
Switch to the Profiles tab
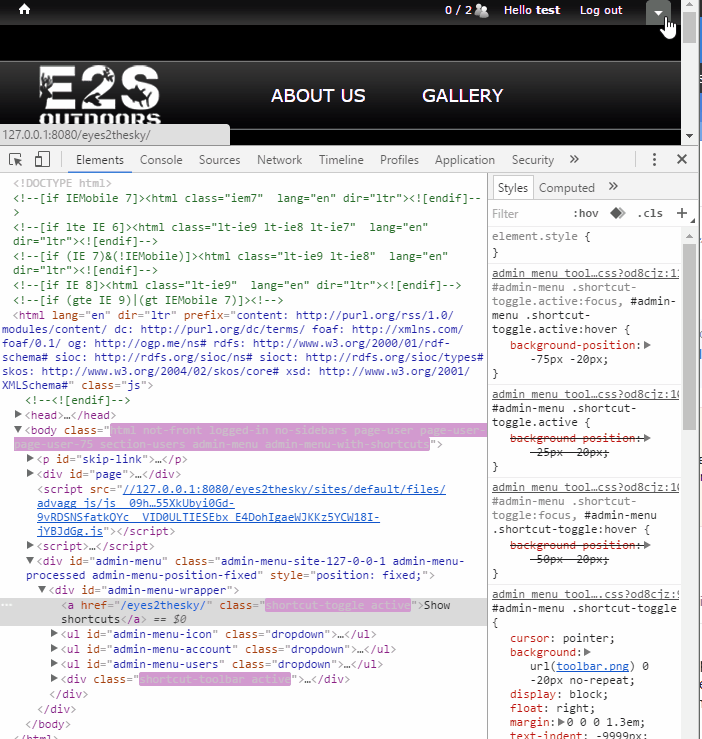tap(399, 160)
